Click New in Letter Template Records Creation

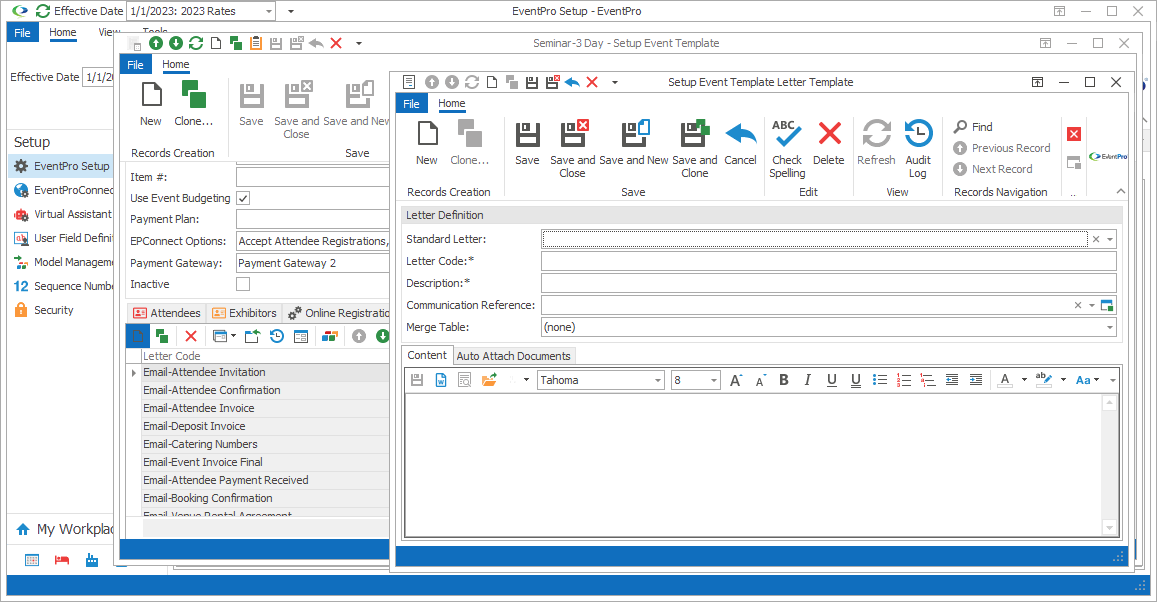point(426,144)
